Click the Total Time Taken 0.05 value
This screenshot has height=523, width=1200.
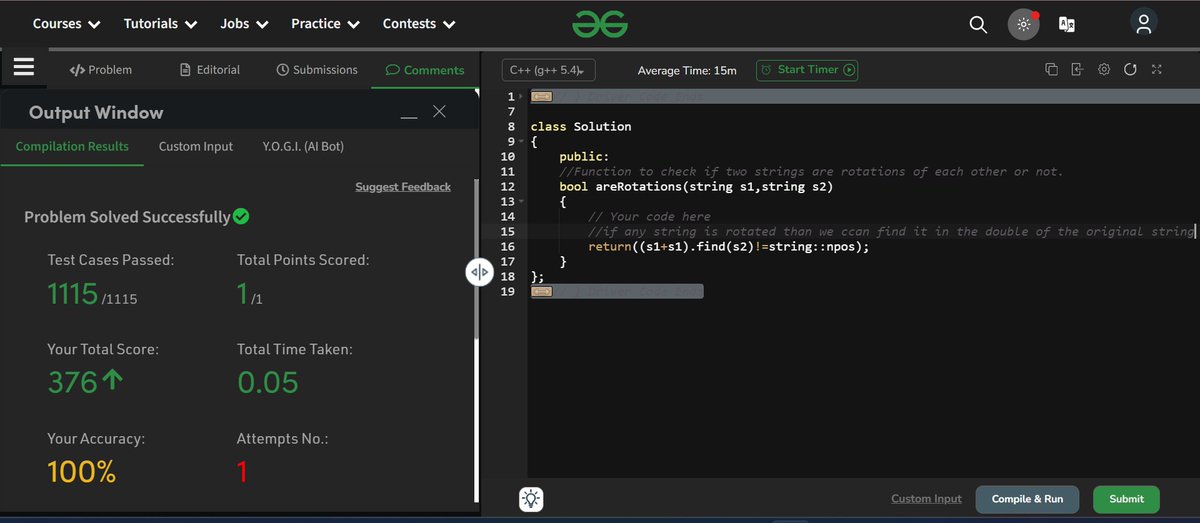(x=268, y=382)
